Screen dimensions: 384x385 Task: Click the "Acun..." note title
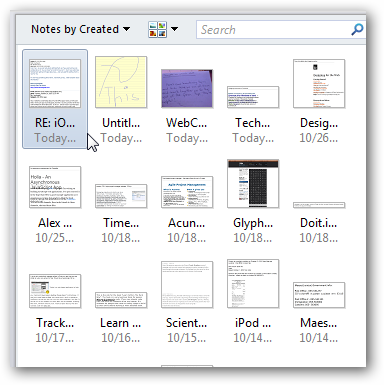(x=187, y=223)
